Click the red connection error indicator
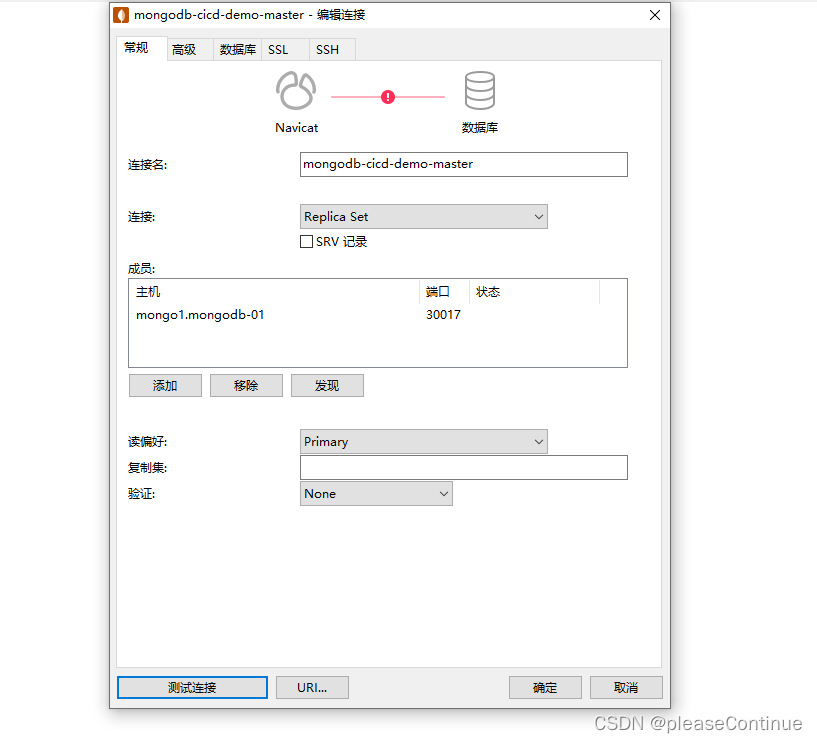This screenshot has height=743, width=817. pyautogui.click(x=388, y=96)
